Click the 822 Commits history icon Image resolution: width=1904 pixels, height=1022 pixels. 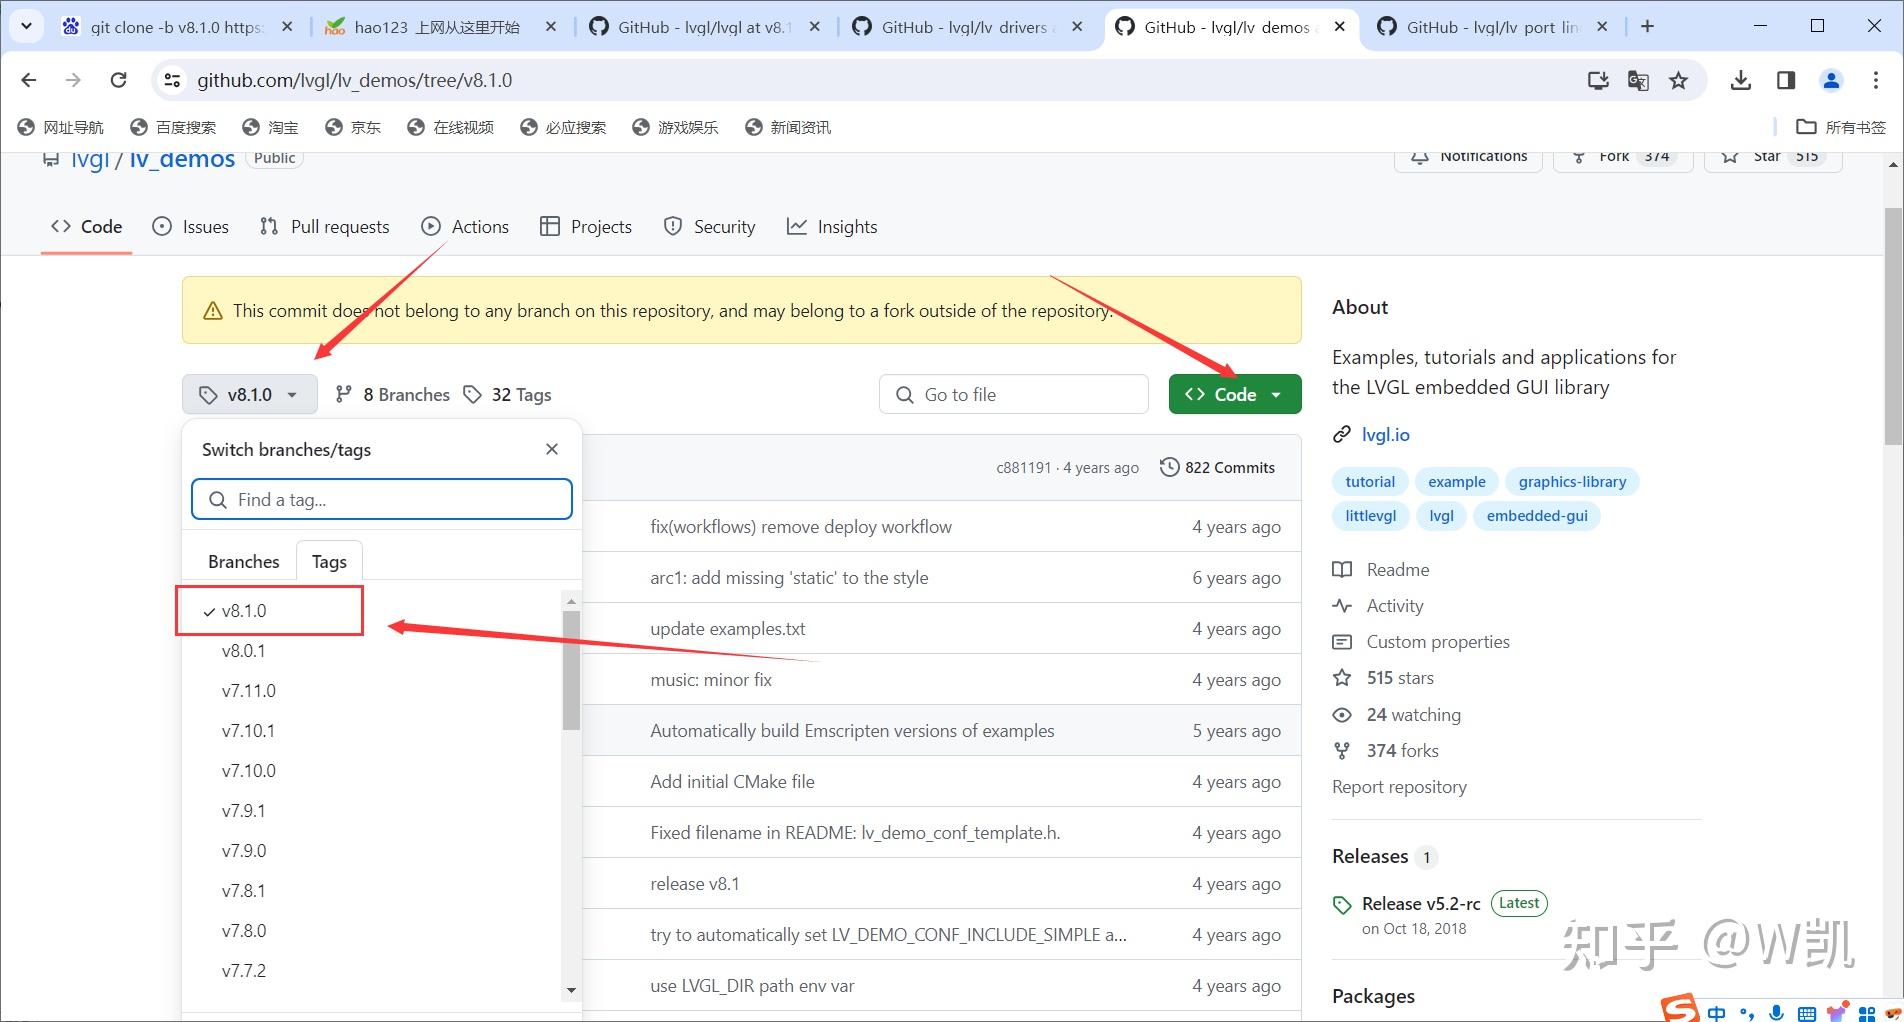click(1168, 467)
